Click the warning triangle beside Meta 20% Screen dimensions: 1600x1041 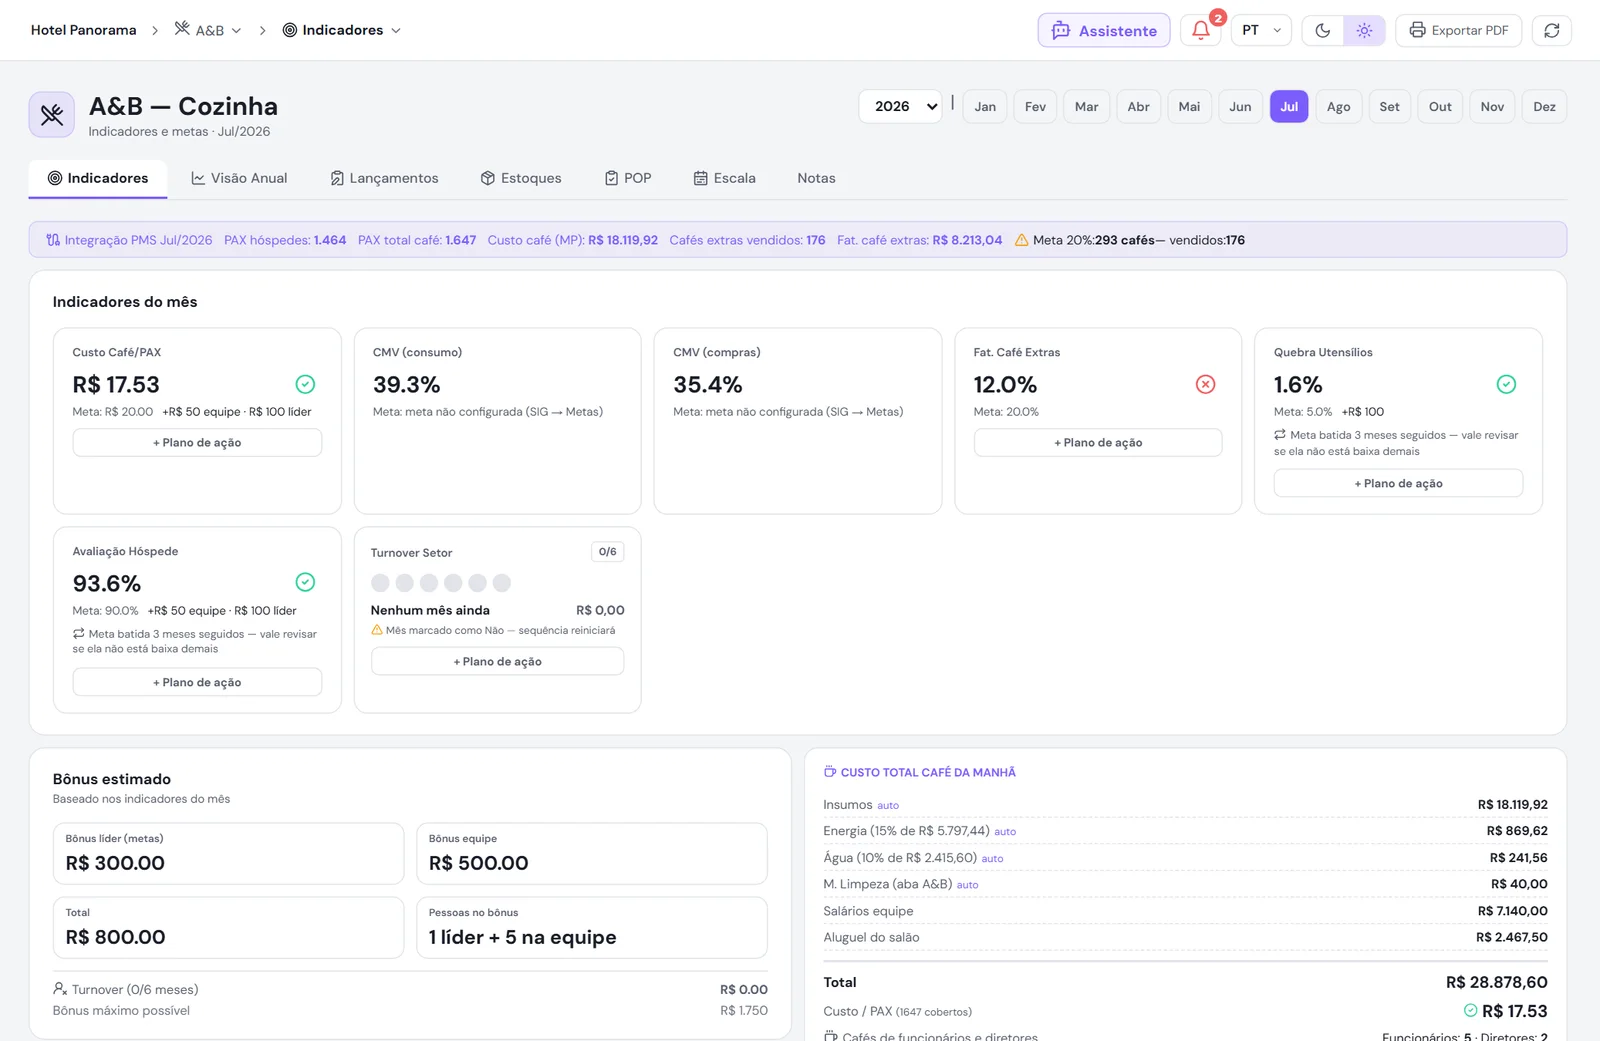(x=1021, y=240)
